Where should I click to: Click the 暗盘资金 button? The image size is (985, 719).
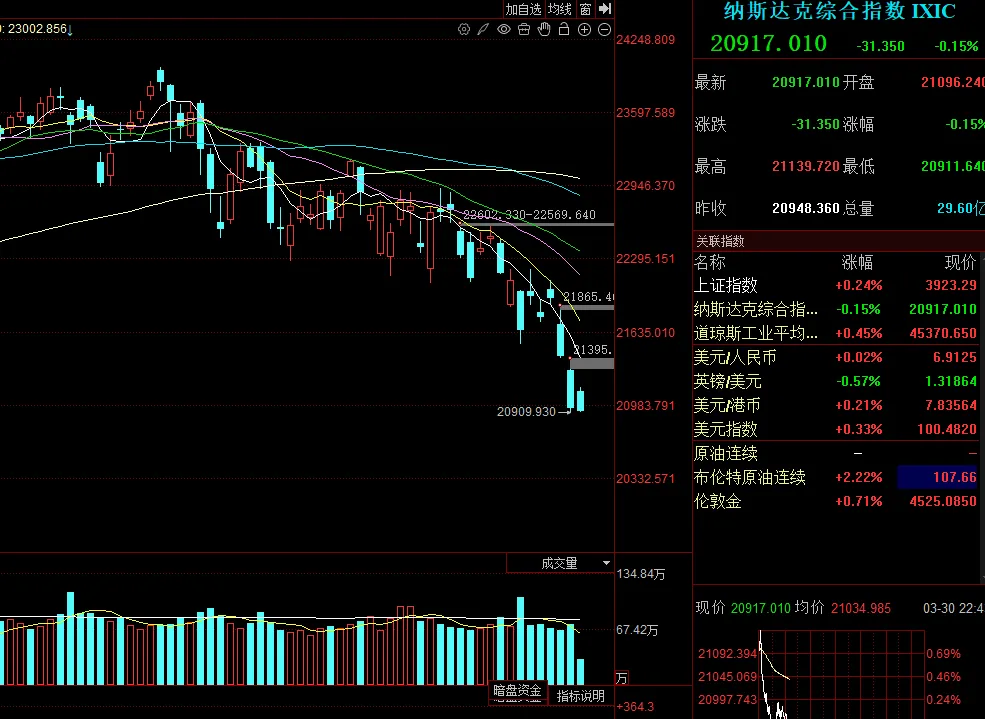pos(517,691)
